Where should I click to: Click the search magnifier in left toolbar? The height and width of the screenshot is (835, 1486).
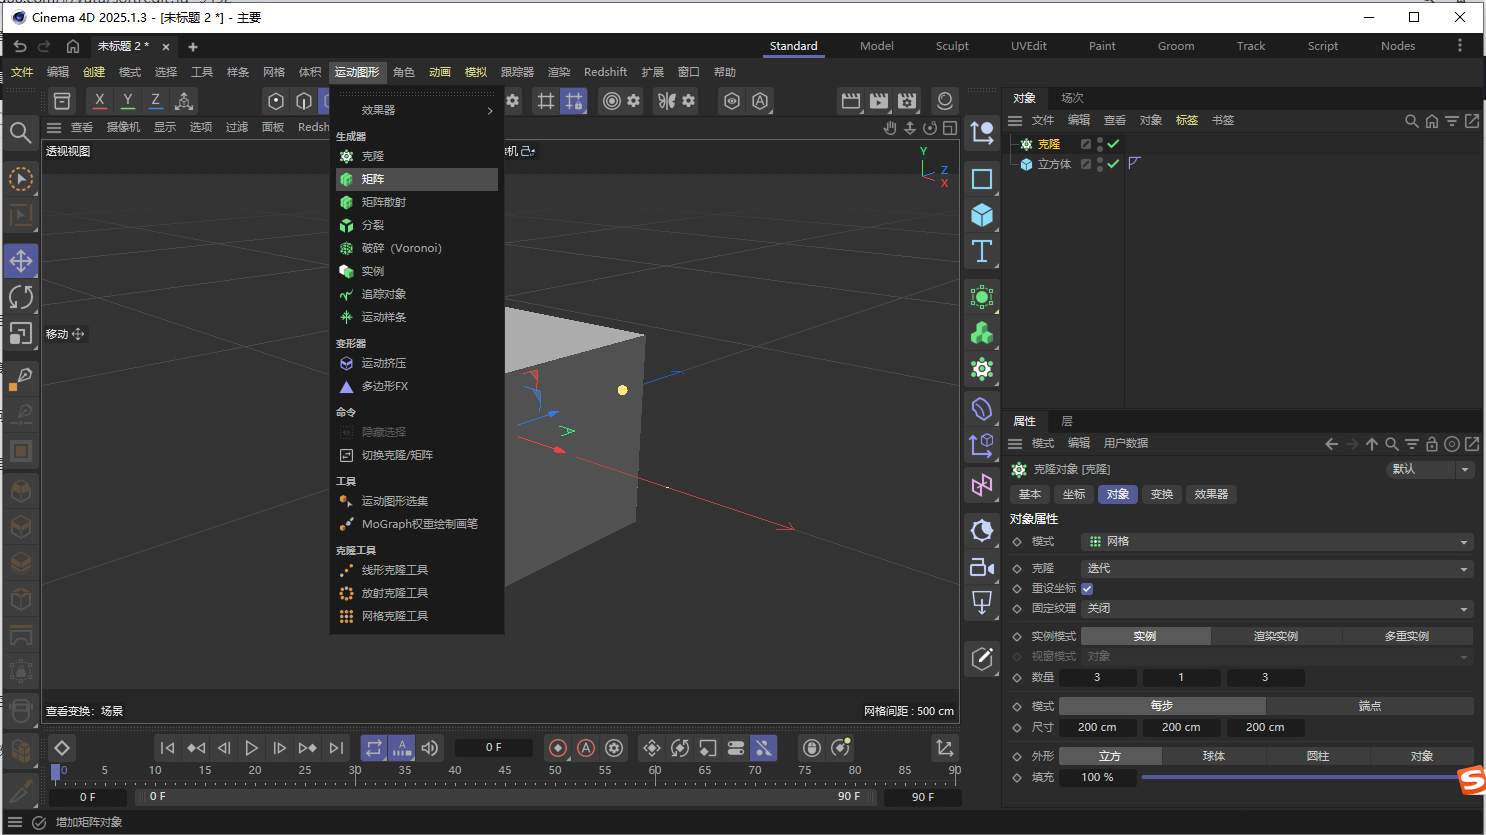(20, 132)
